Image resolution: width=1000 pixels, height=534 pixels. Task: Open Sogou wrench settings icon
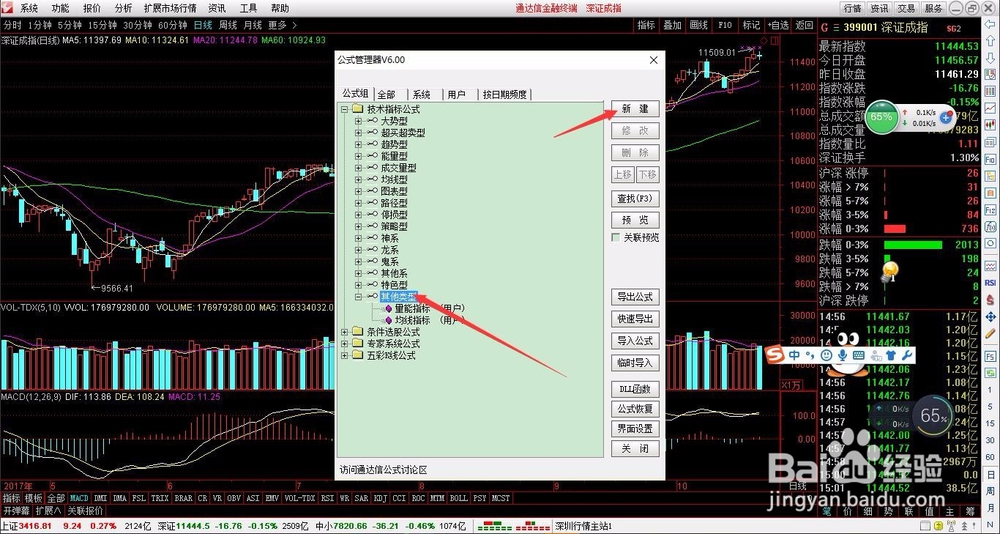tap(907, 355)
